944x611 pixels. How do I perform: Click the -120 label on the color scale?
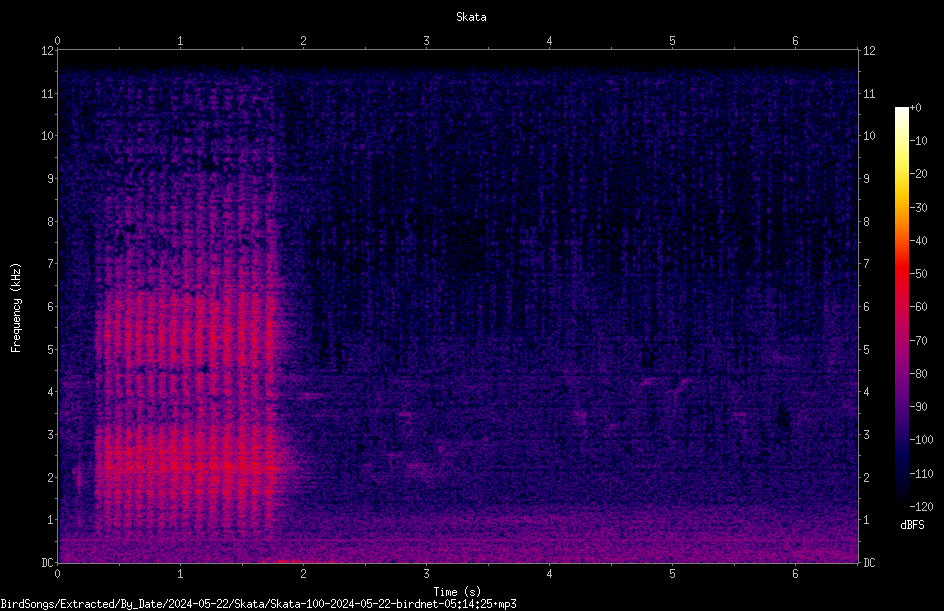[x=921, y=506]
